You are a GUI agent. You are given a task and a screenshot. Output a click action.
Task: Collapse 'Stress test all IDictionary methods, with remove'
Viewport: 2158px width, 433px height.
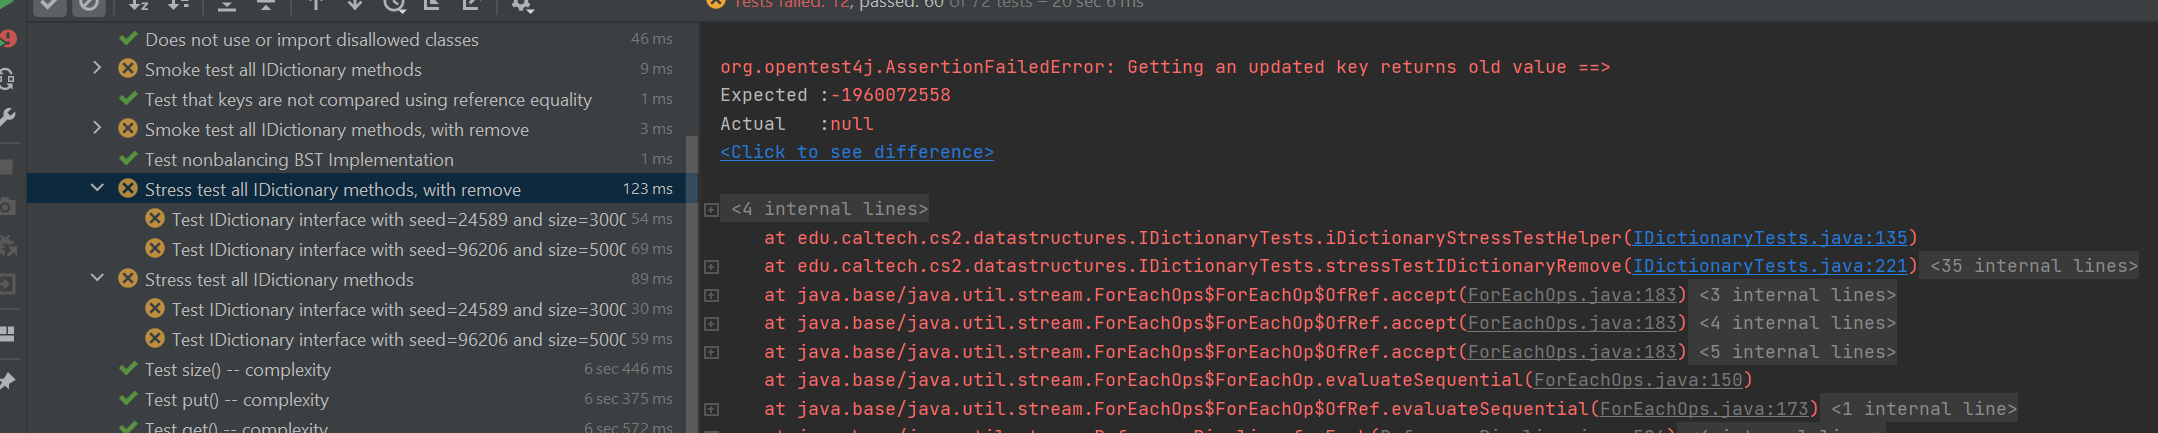pos(97,188)
